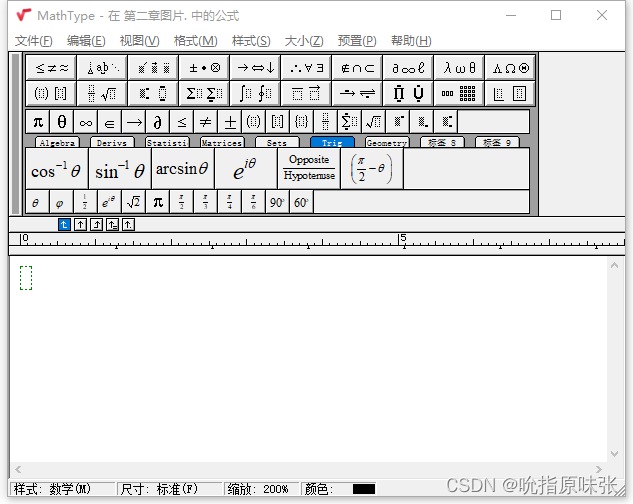Switch to the Sets tab
633x504 pixels.
click(277, 143)
